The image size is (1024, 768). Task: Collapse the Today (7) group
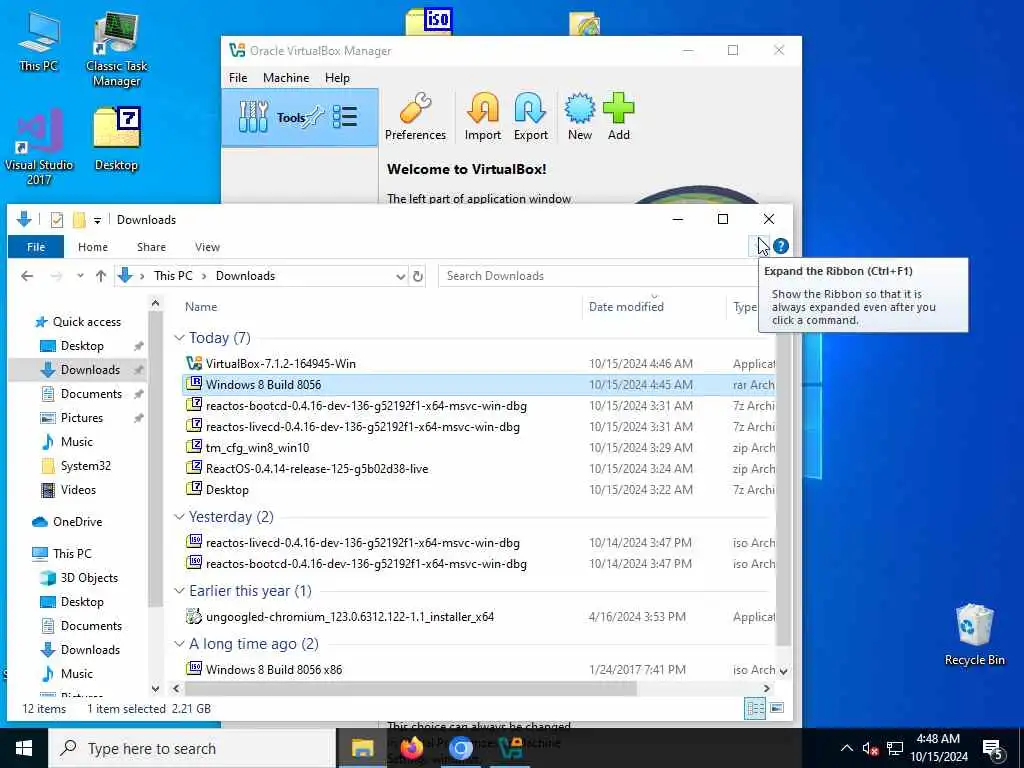179,338
